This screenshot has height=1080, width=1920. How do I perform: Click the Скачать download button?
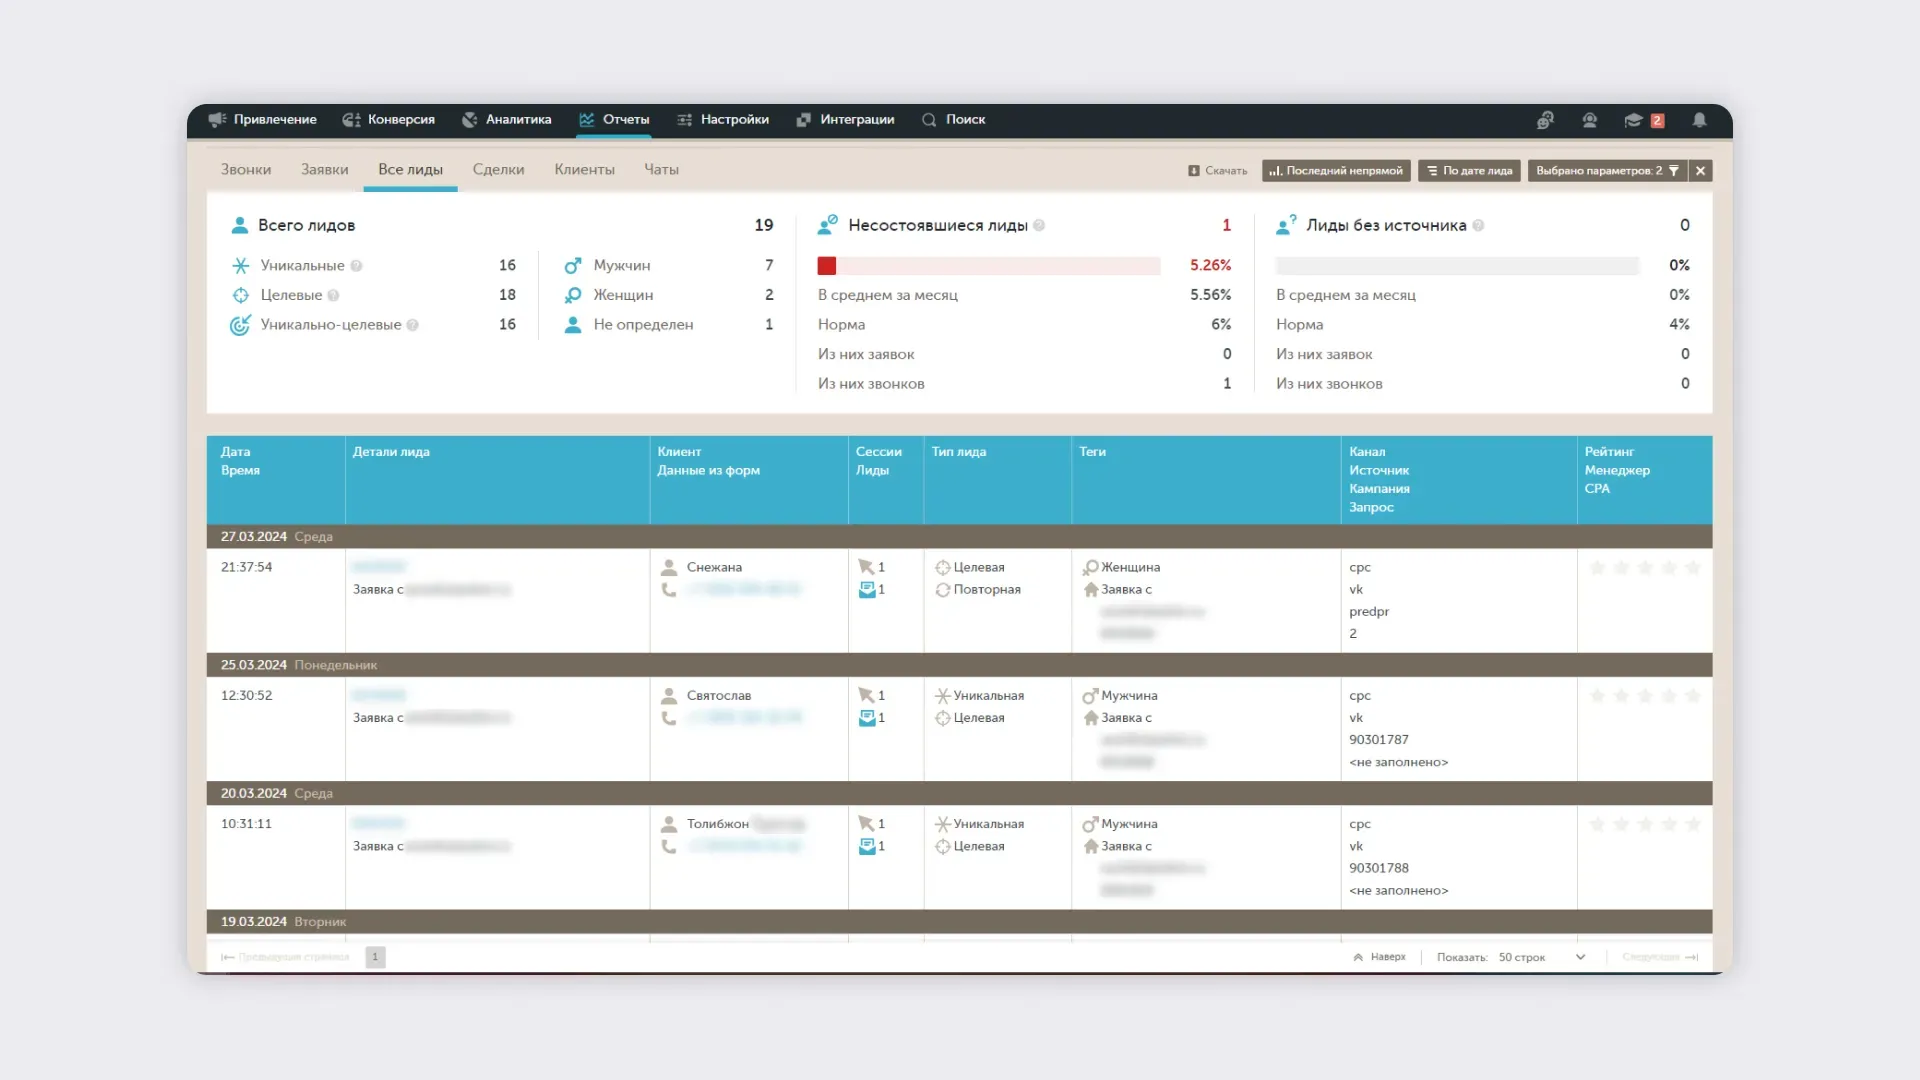(1217, 171)
